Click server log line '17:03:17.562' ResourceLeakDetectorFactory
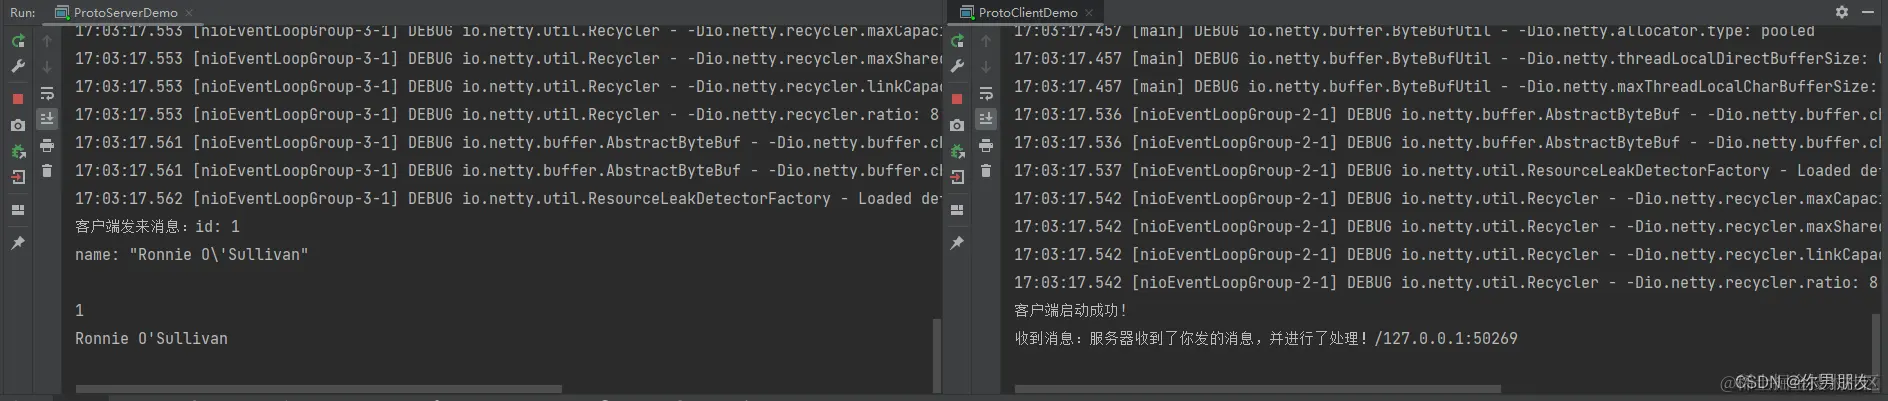This screenshot has height=401, width=1888. pyautogui.click(x=507, y=199)
